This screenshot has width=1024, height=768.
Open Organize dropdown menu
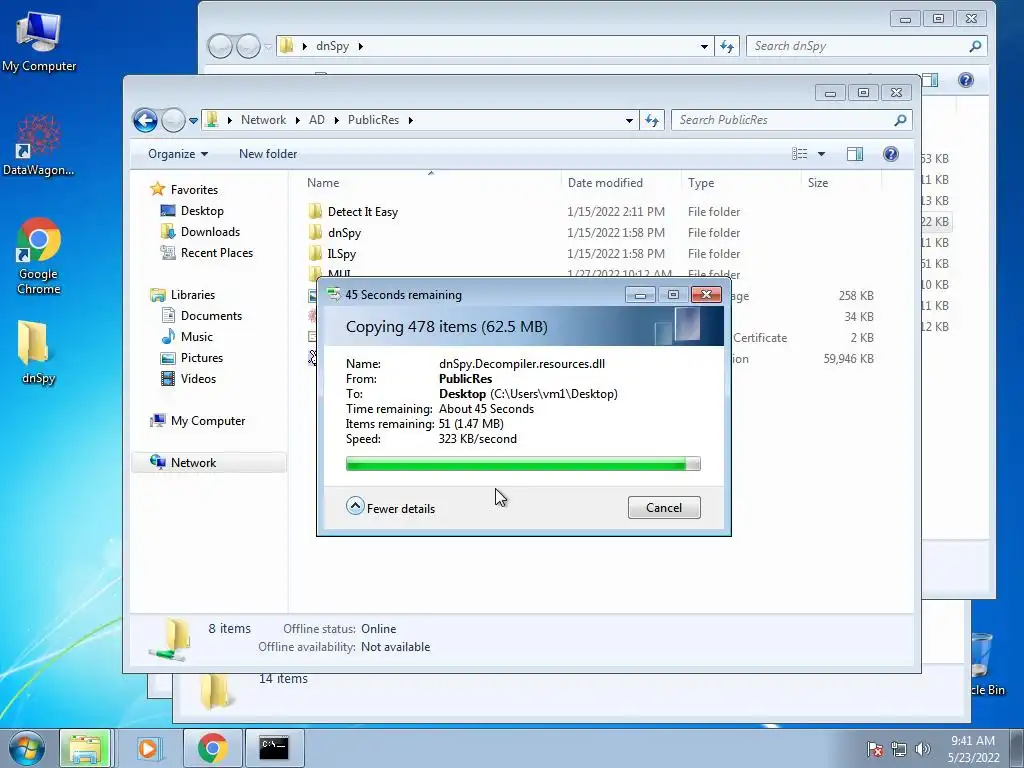pos(178,154)
